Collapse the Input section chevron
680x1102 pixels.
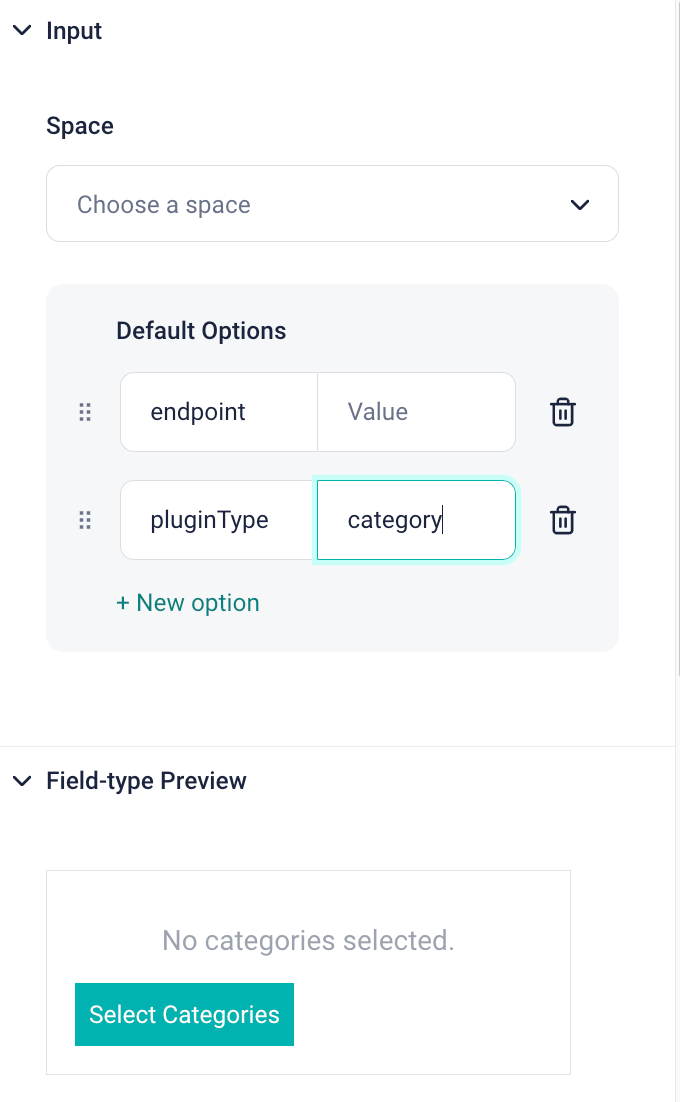[x=22, y=31]
